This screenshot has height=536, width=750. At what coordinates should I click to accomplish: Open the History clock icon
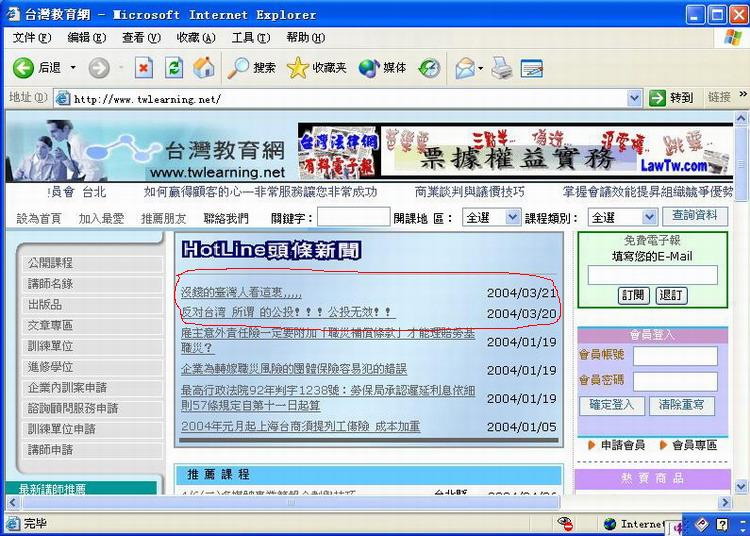(429, 68)
